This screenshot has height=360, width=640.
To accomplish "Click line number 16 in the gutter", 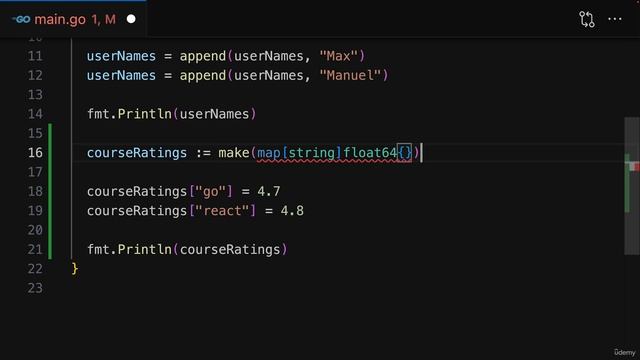I will [x=35, y=153].
